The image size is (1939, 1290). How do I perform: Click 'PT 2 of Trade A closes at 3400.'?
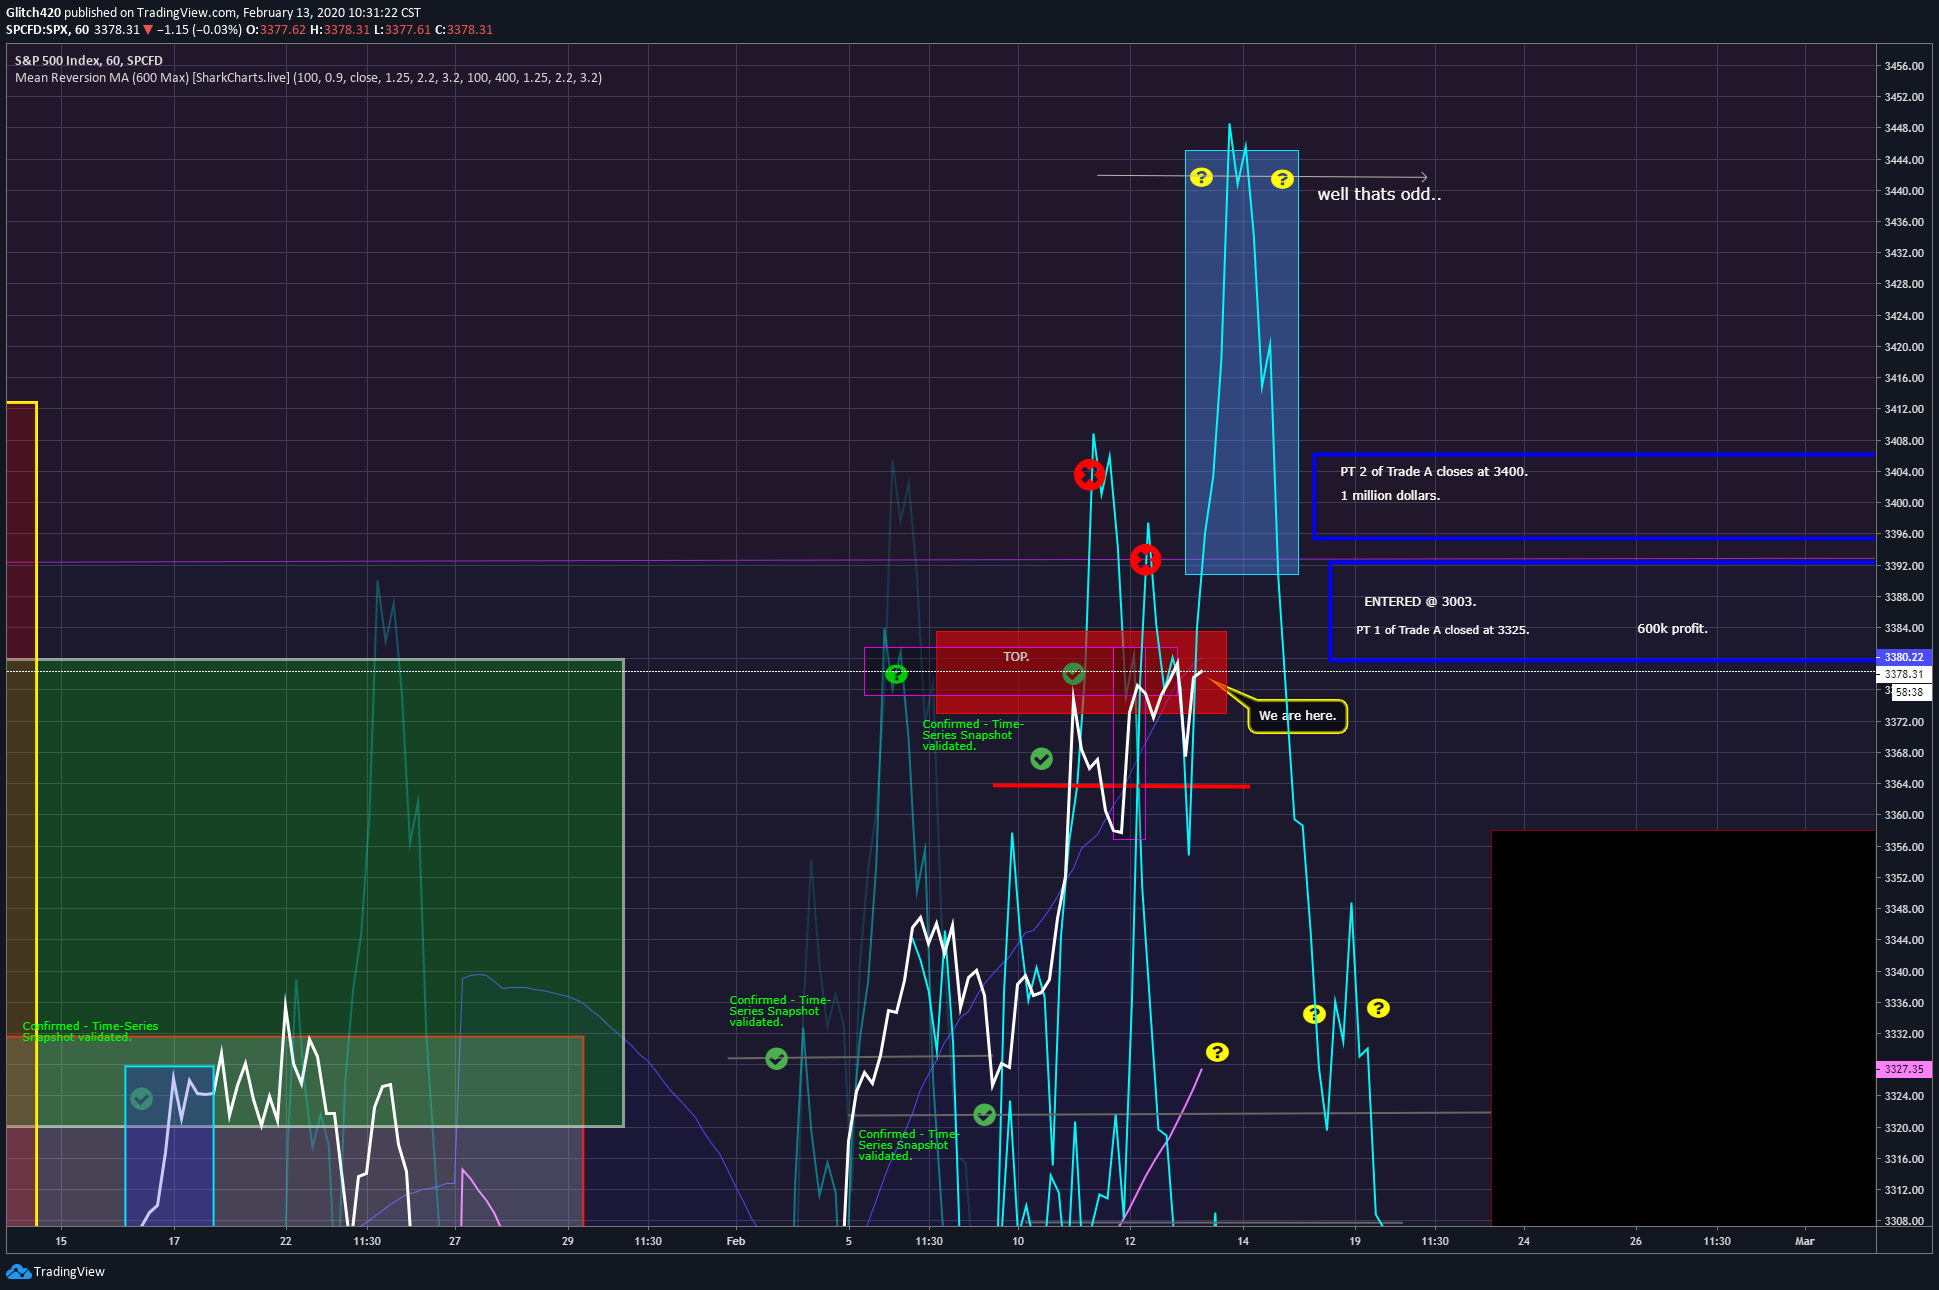click(1434, 472)
